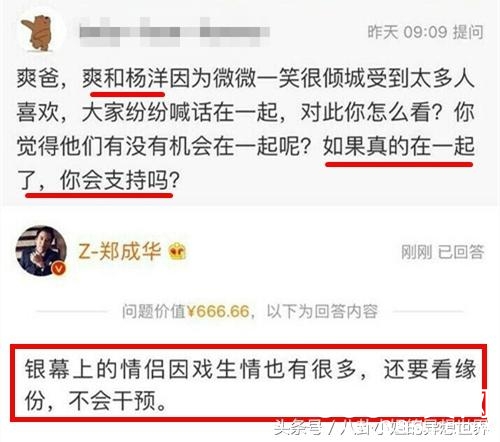Click the underlined text '你会支持吗'
The height and width of the screenshot is (442, 500).
pyautogui.click(x=114, y=181)
